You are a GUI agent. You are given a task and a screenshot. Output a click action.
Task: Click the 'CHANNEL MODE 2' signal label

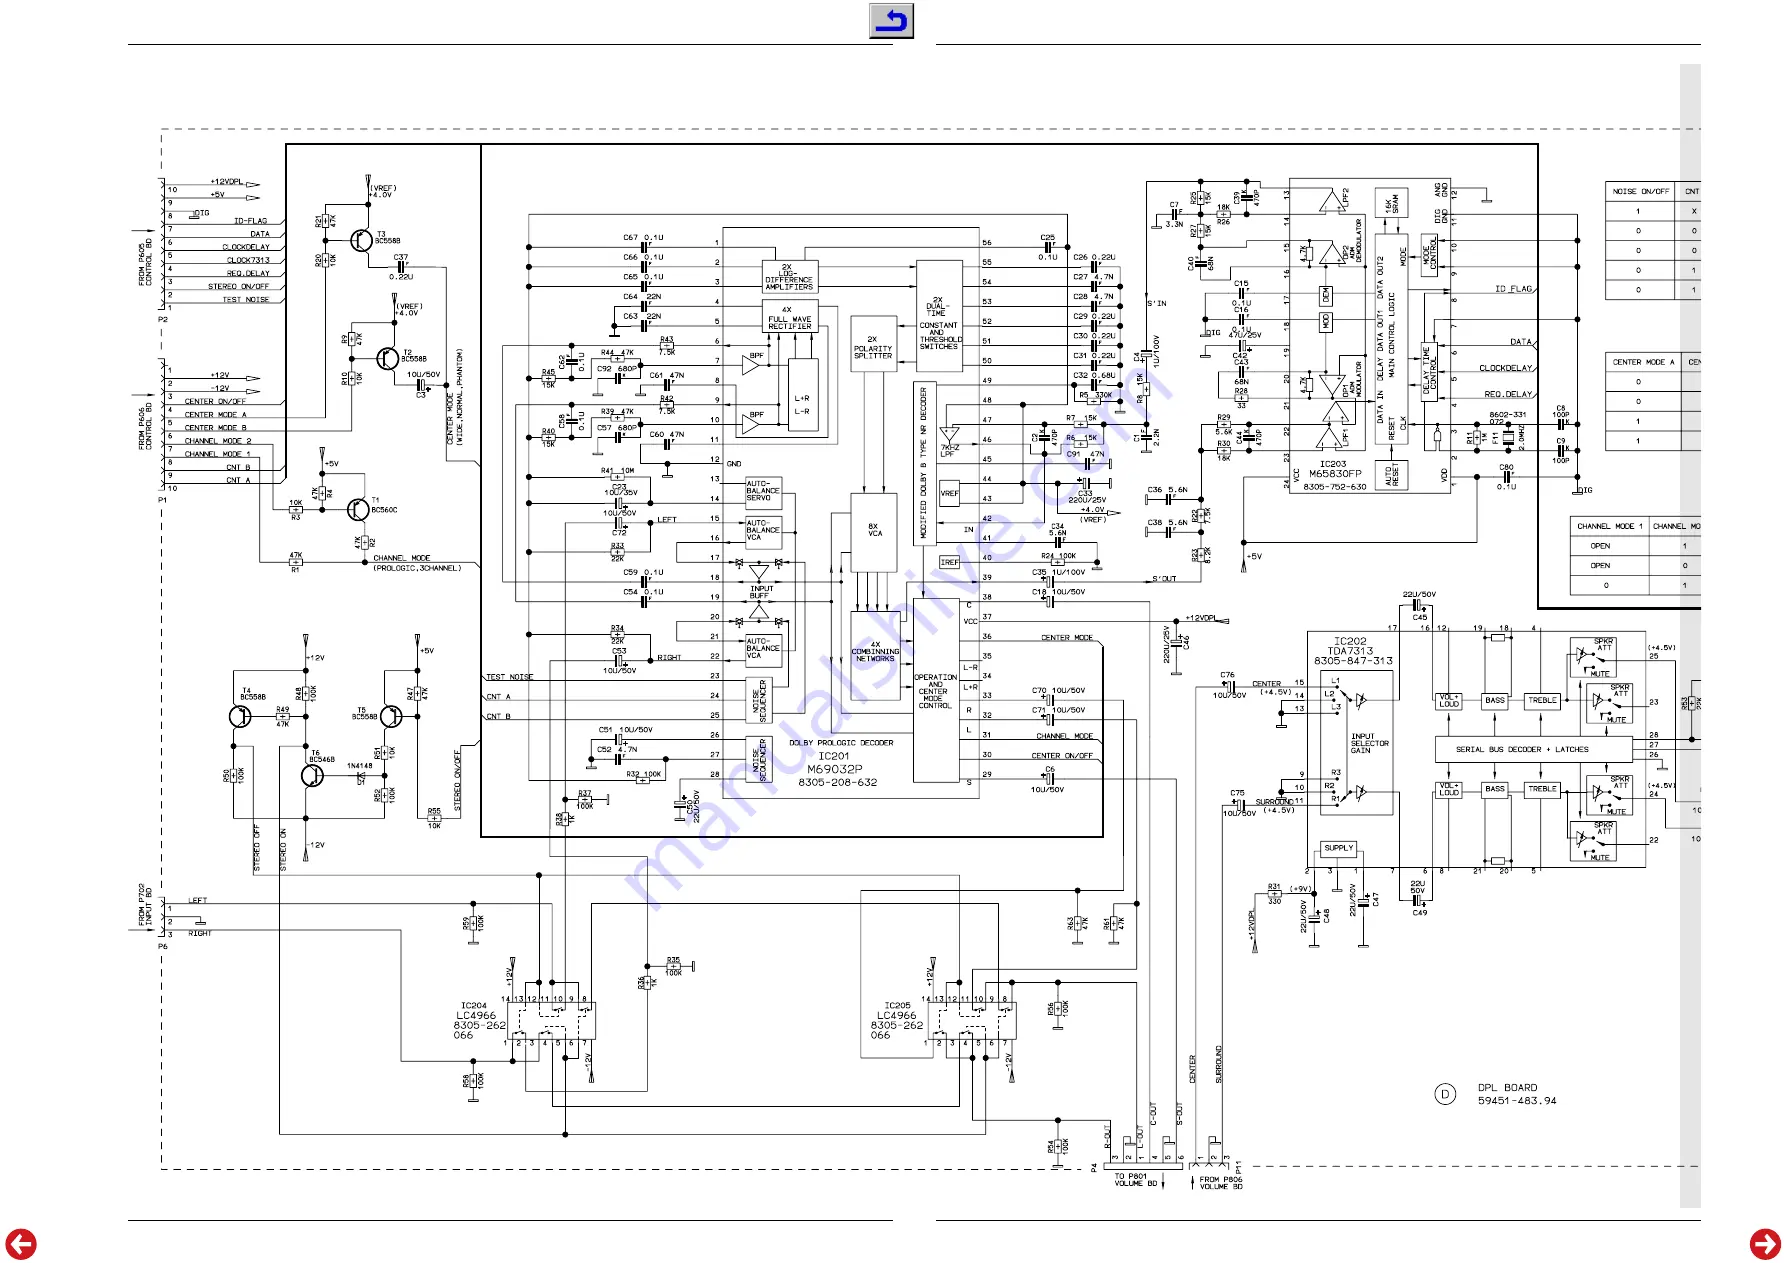(218, 441)
